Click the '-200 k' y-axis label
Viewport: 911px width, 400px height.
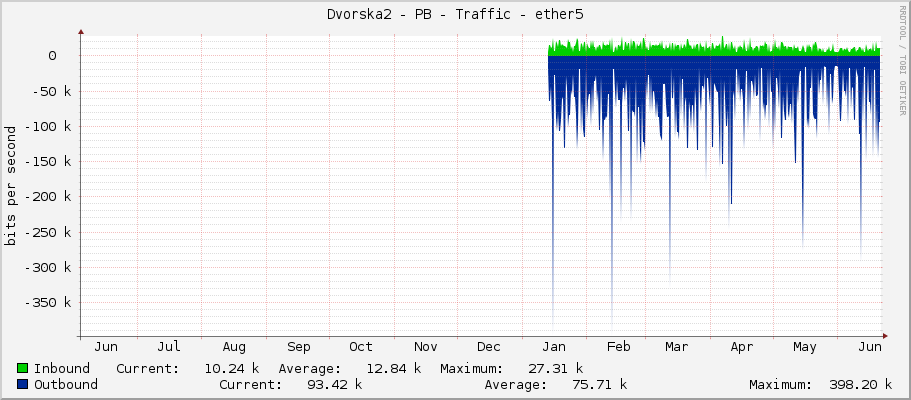click(48, 197)
